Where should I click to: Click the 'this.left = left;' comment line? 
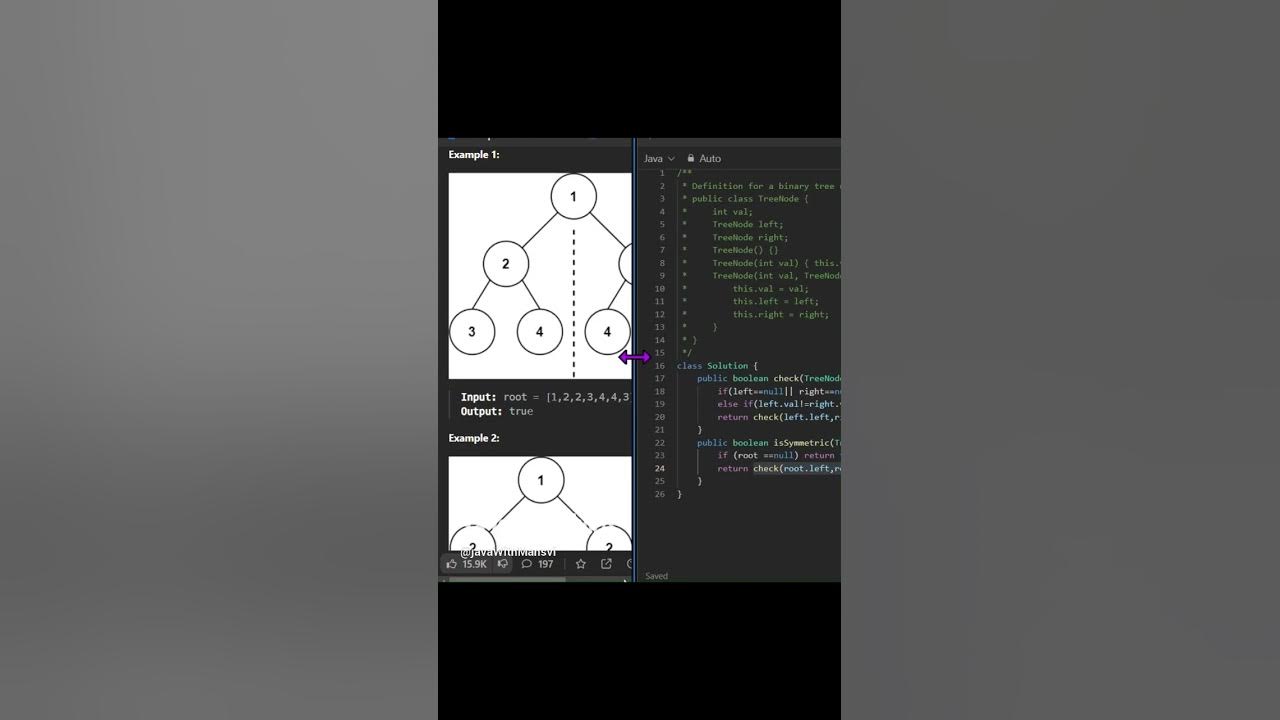point(775,301)
